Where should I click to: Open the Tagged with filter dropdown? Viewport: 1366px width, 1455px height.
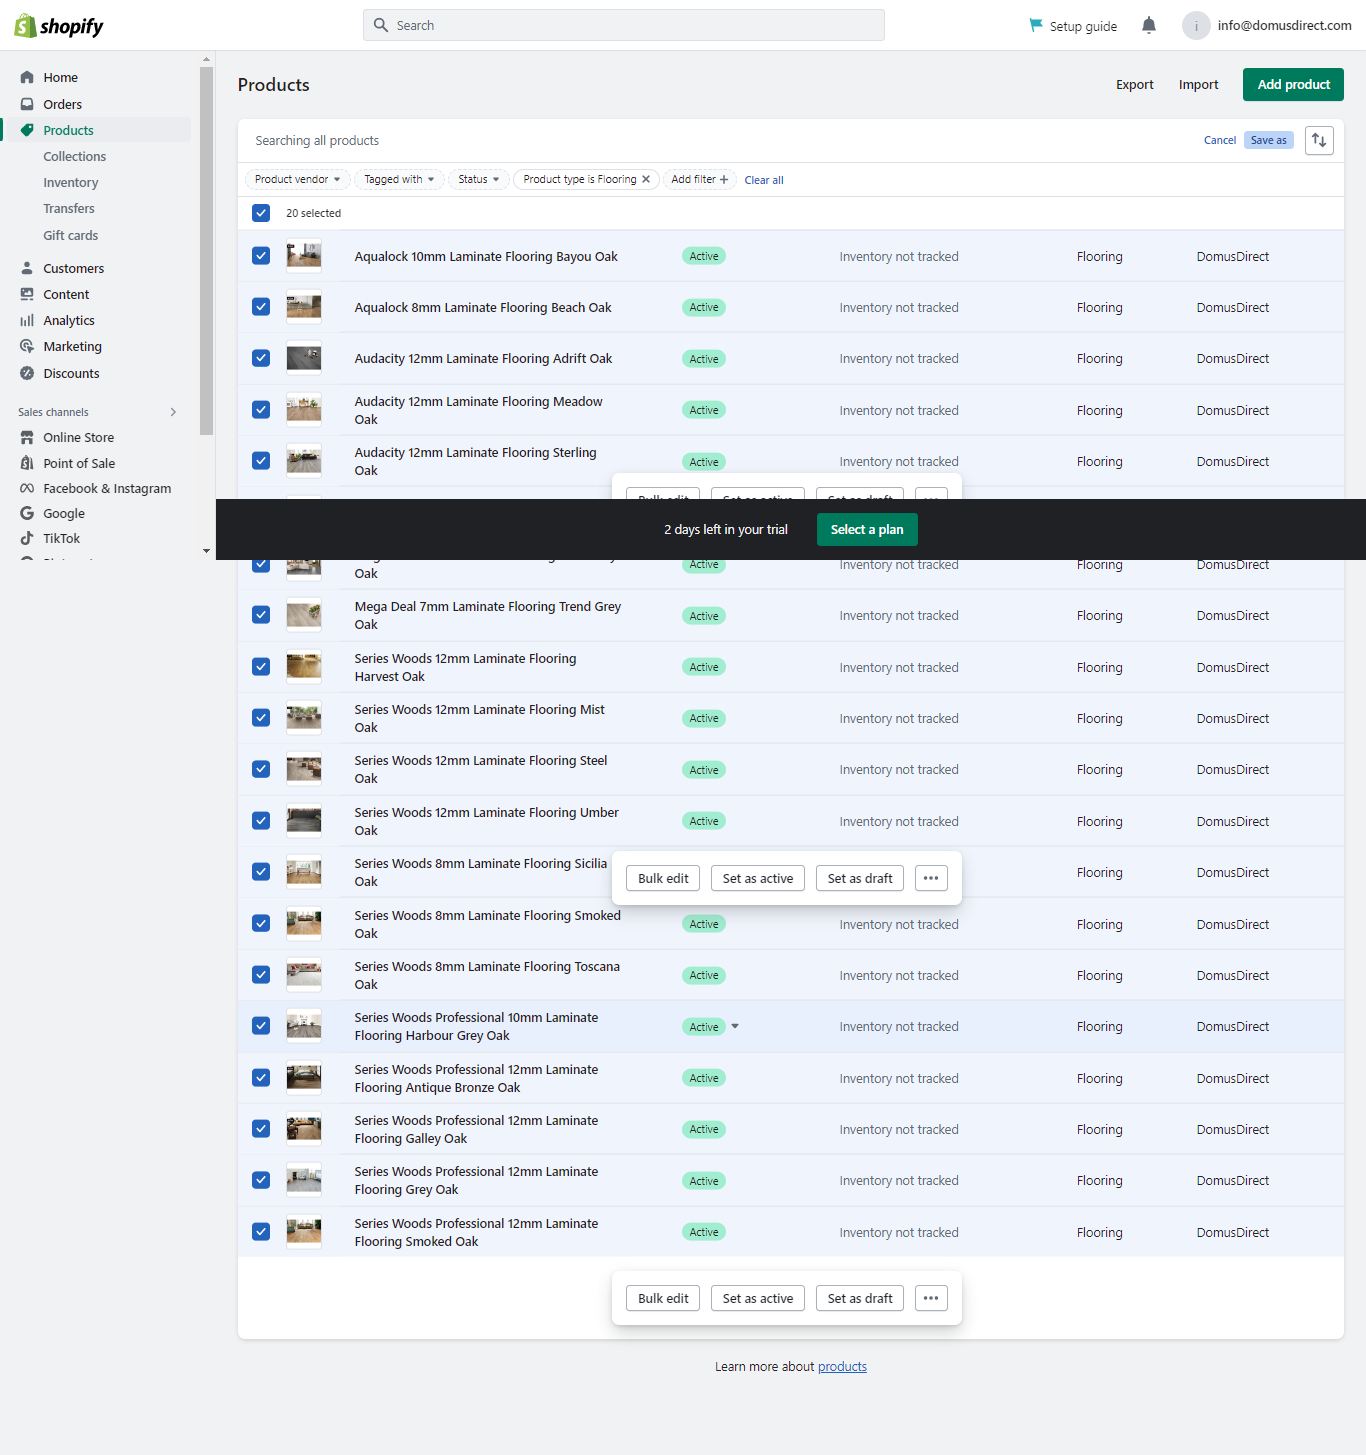(x=398, y=180)
